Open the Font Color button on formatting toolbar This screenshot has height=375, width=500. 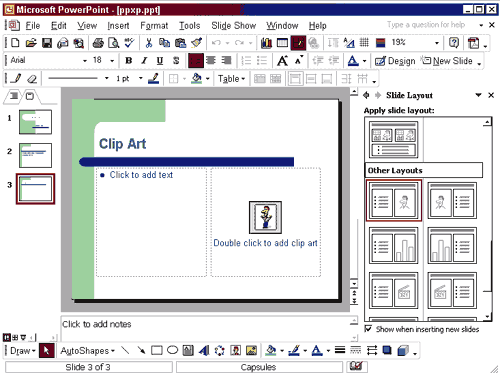pos(353,61)
